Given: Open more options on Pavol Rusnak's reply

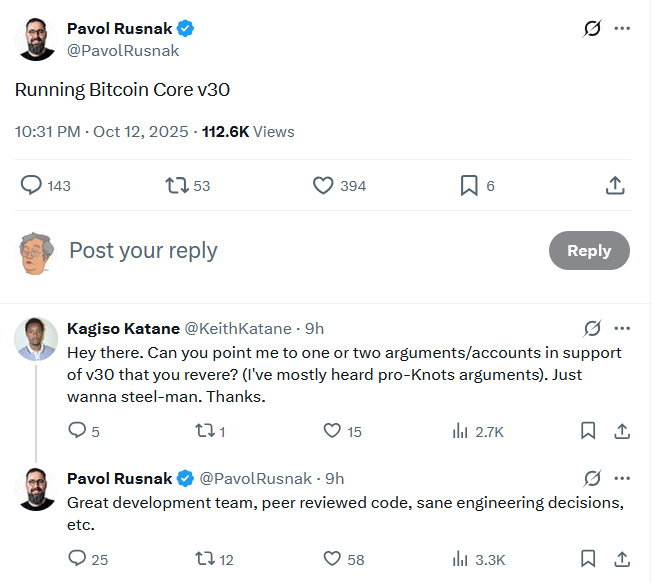Looking at the screenshot, I should click(622, 478).
